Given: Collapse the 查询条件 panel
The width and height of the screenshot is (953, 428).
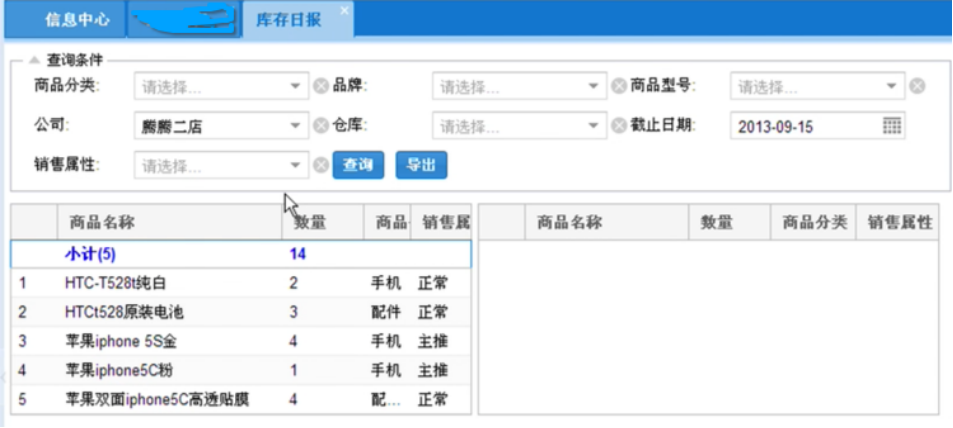Looking at the screenshot, I should [34, 60].
